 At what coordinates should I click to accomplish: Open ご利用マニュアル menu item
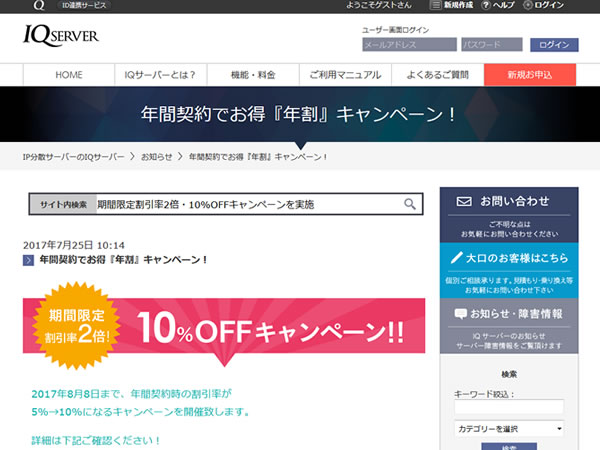click(x=345, y=75)
